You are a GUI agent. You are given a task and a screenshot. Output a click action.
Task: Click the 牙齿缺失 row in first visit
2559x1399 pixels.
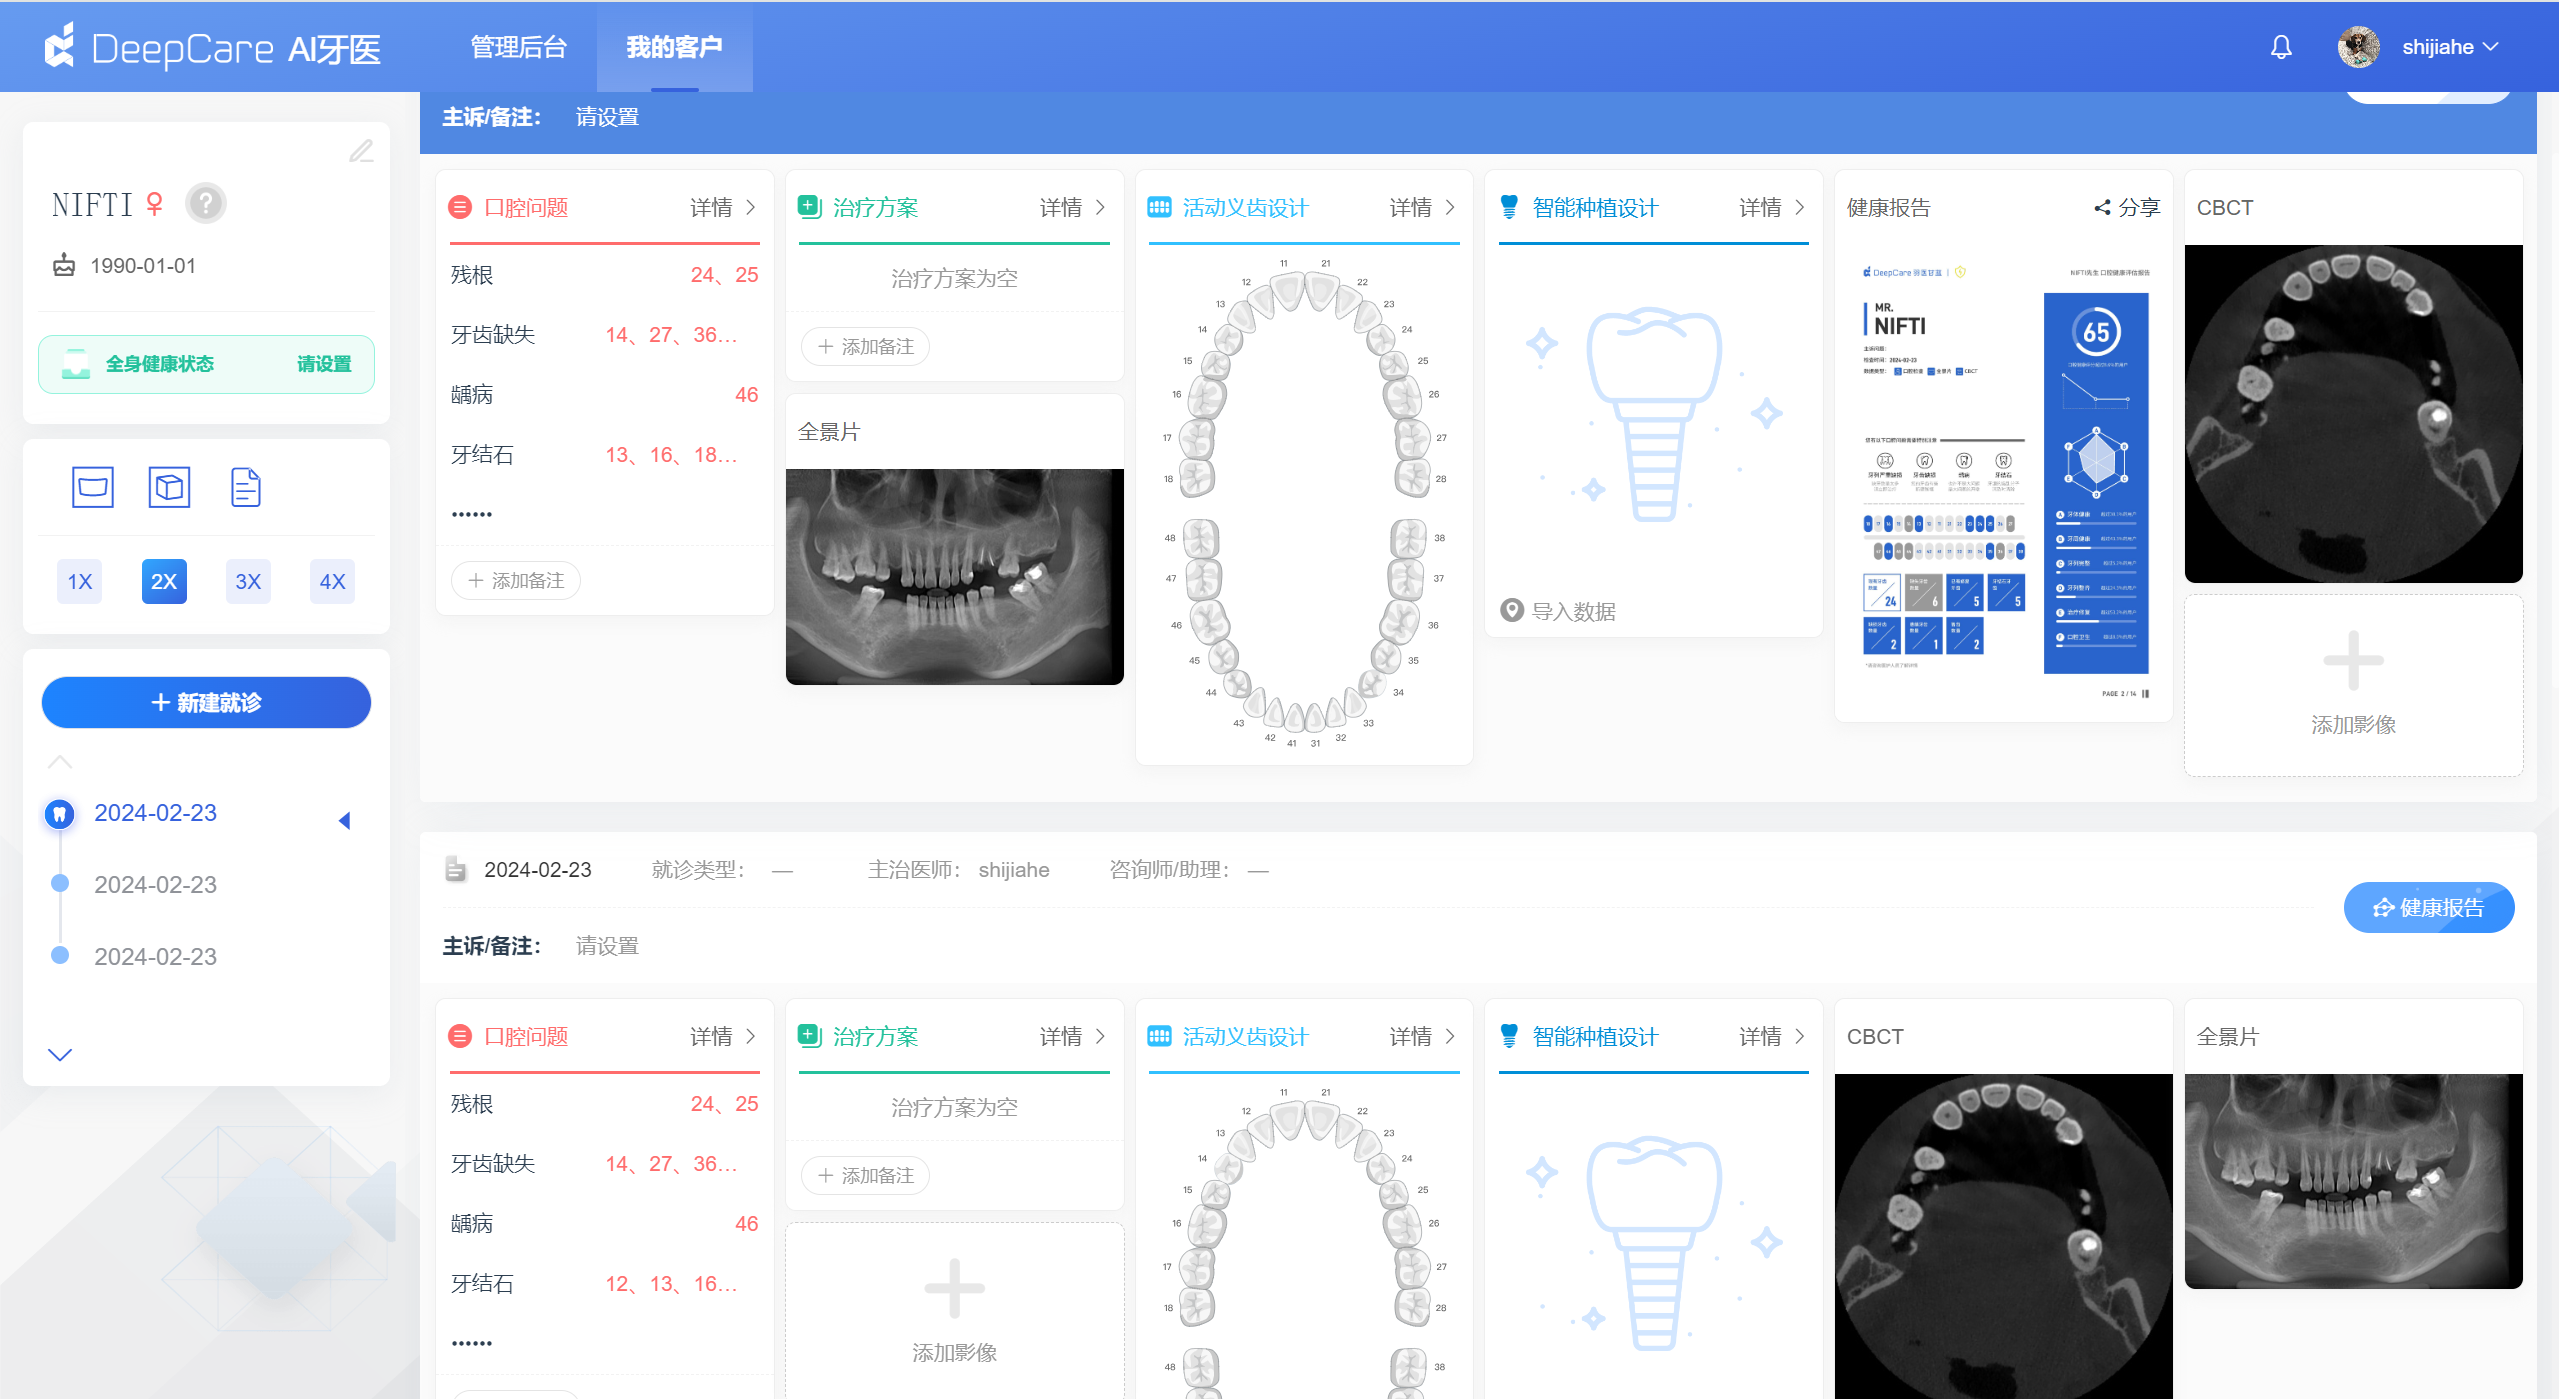[604, 335]
